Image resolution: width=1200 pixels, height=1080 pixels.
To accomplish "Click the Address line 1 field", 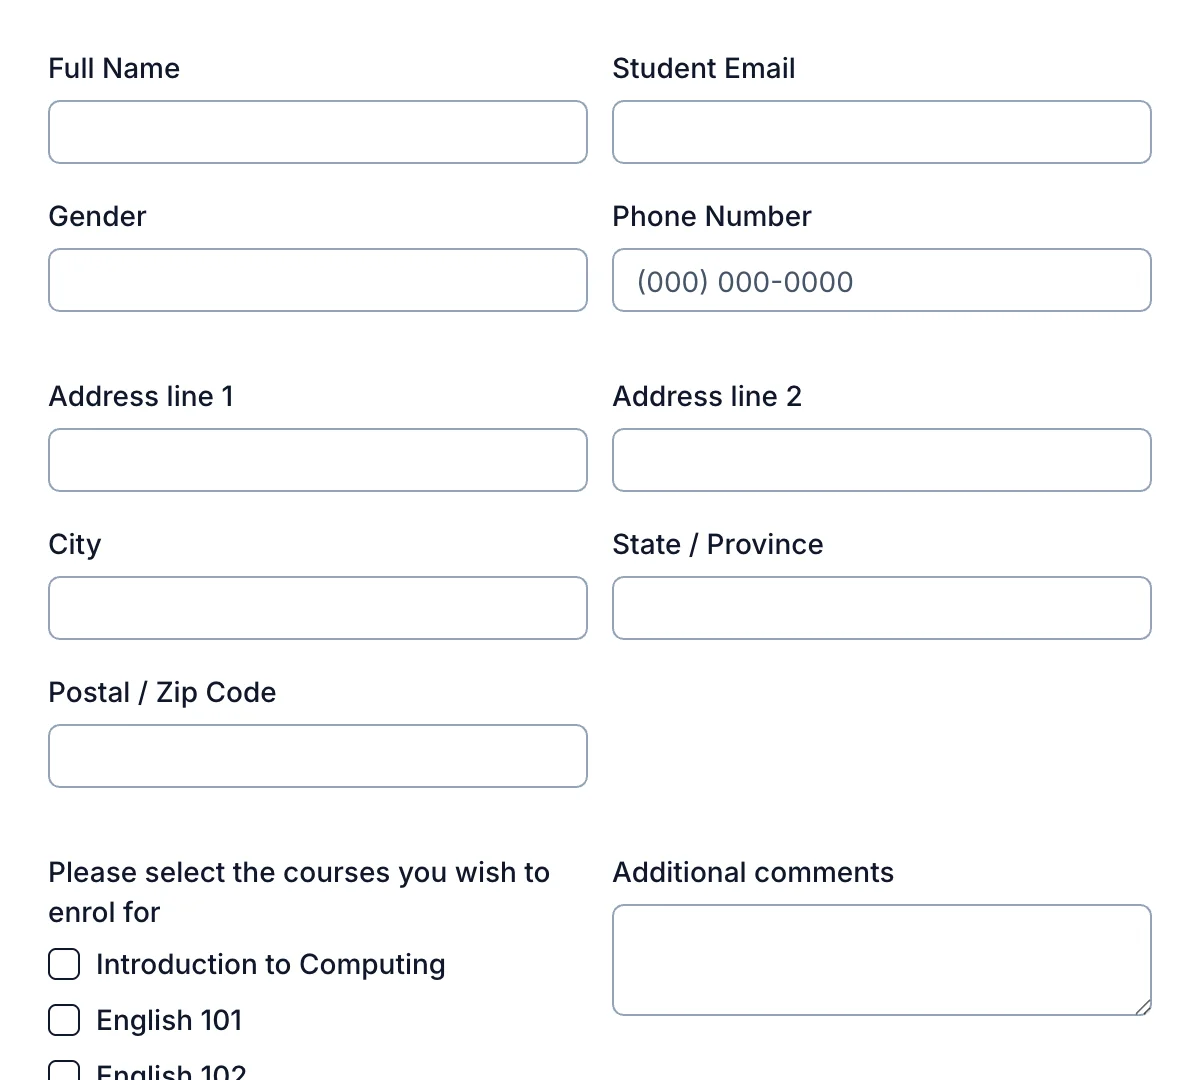I will pyautogui.click(x=317, y=459).
